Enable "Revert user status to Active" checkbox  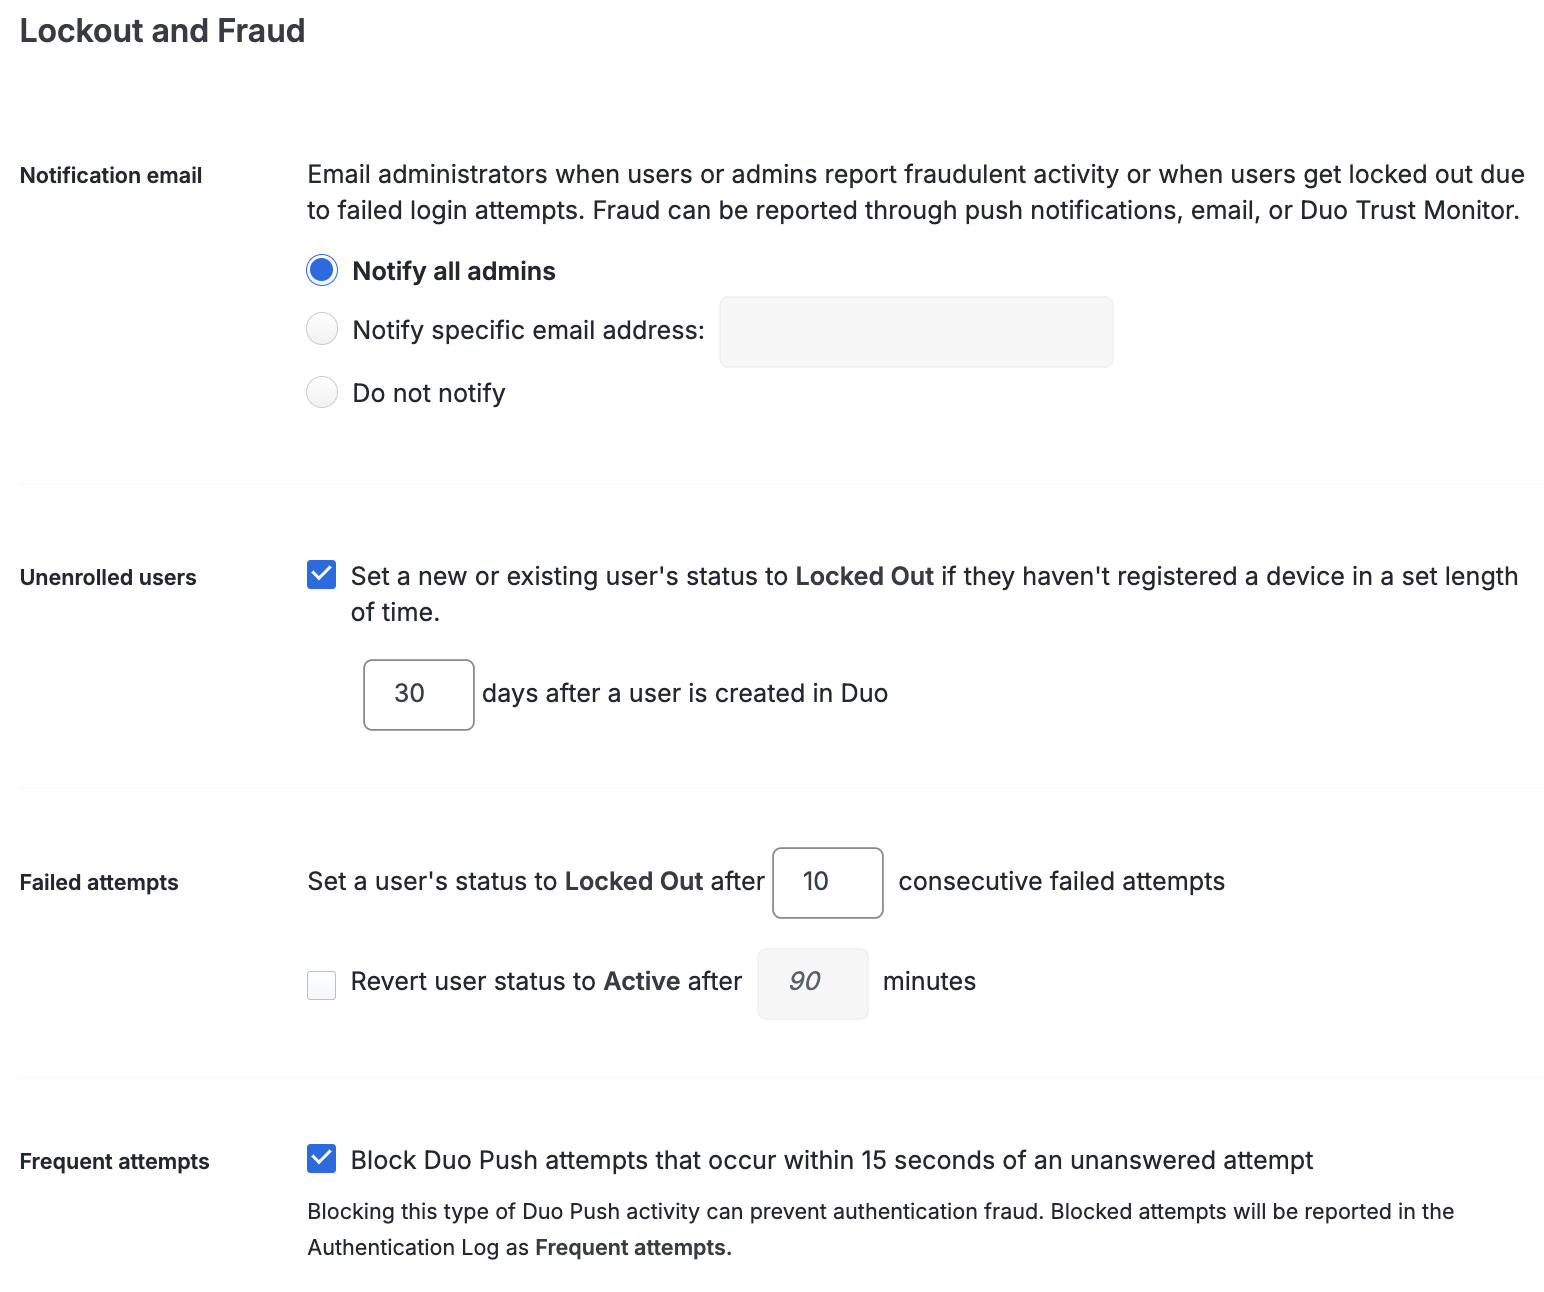point(321,985)
